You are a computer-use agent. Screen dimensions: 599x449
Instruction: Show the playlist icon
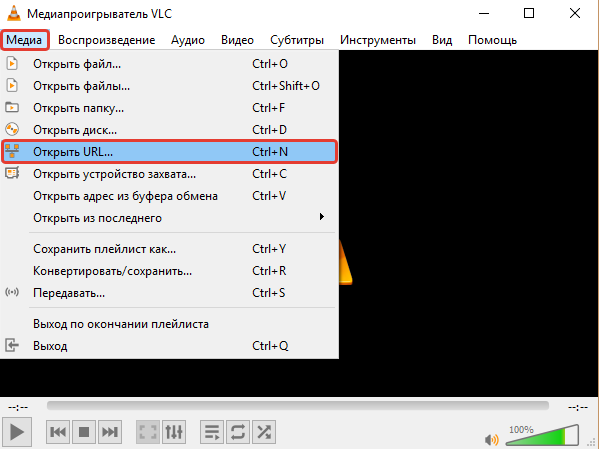pos(212,432)
